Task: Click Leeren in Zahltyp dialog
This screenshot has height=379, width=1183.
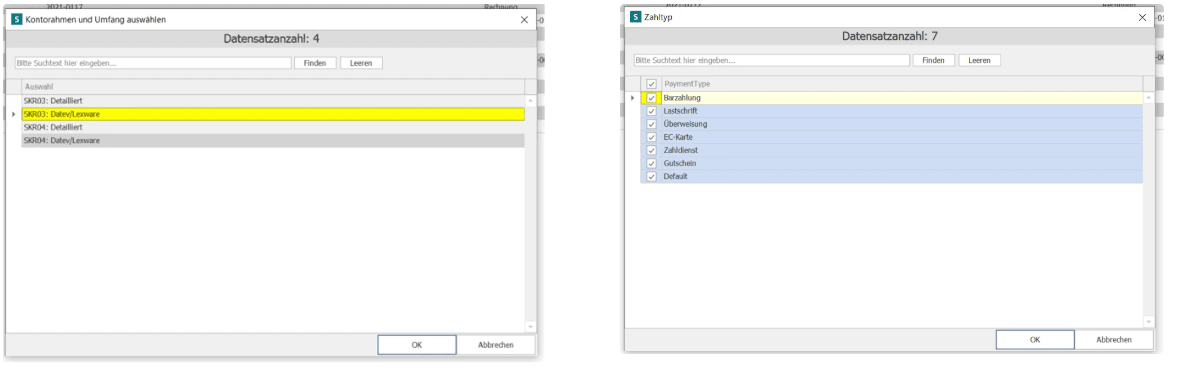Action: pyautogui.click(x=979, y=60)
